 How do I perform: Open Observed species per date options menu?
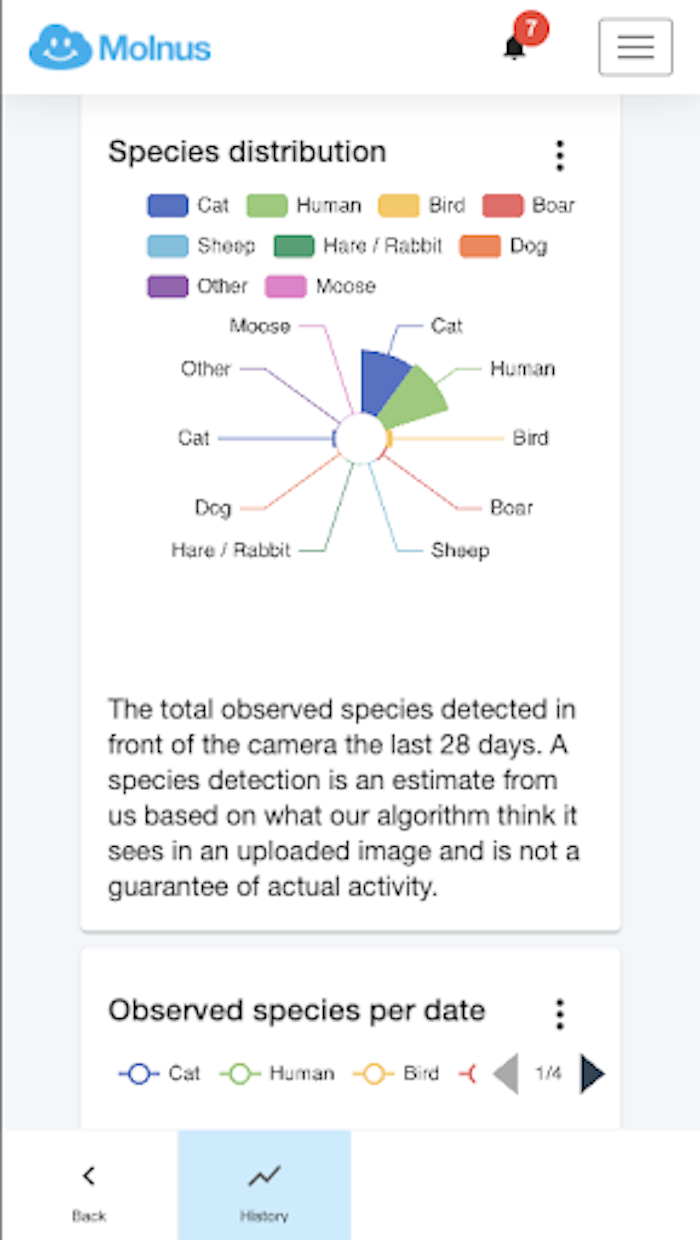click(559, 1013)
